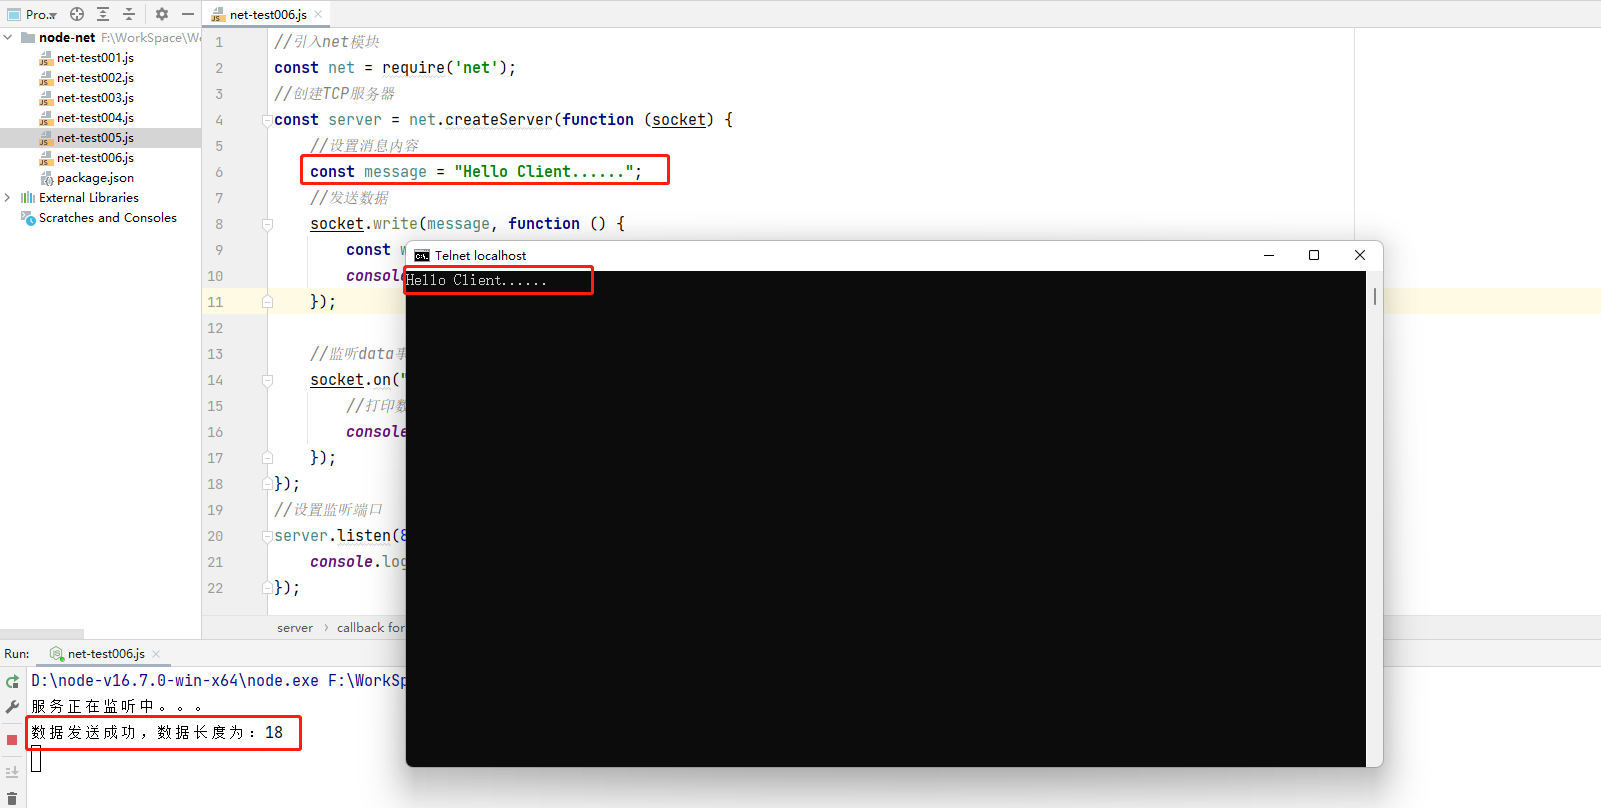The height and width of the screenshot is (808, 1601).
Task: Select net-test006.js Run tab
Action: [106, 654]
